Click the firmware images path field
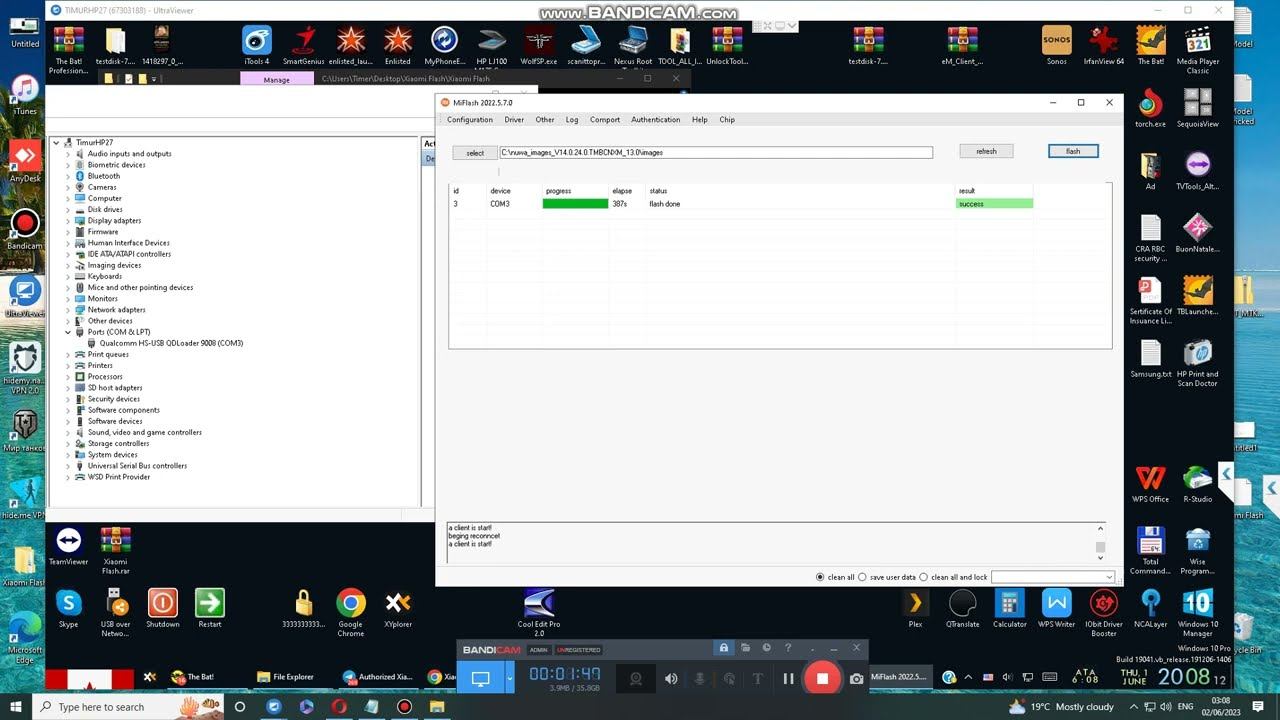 pos(715,153)
